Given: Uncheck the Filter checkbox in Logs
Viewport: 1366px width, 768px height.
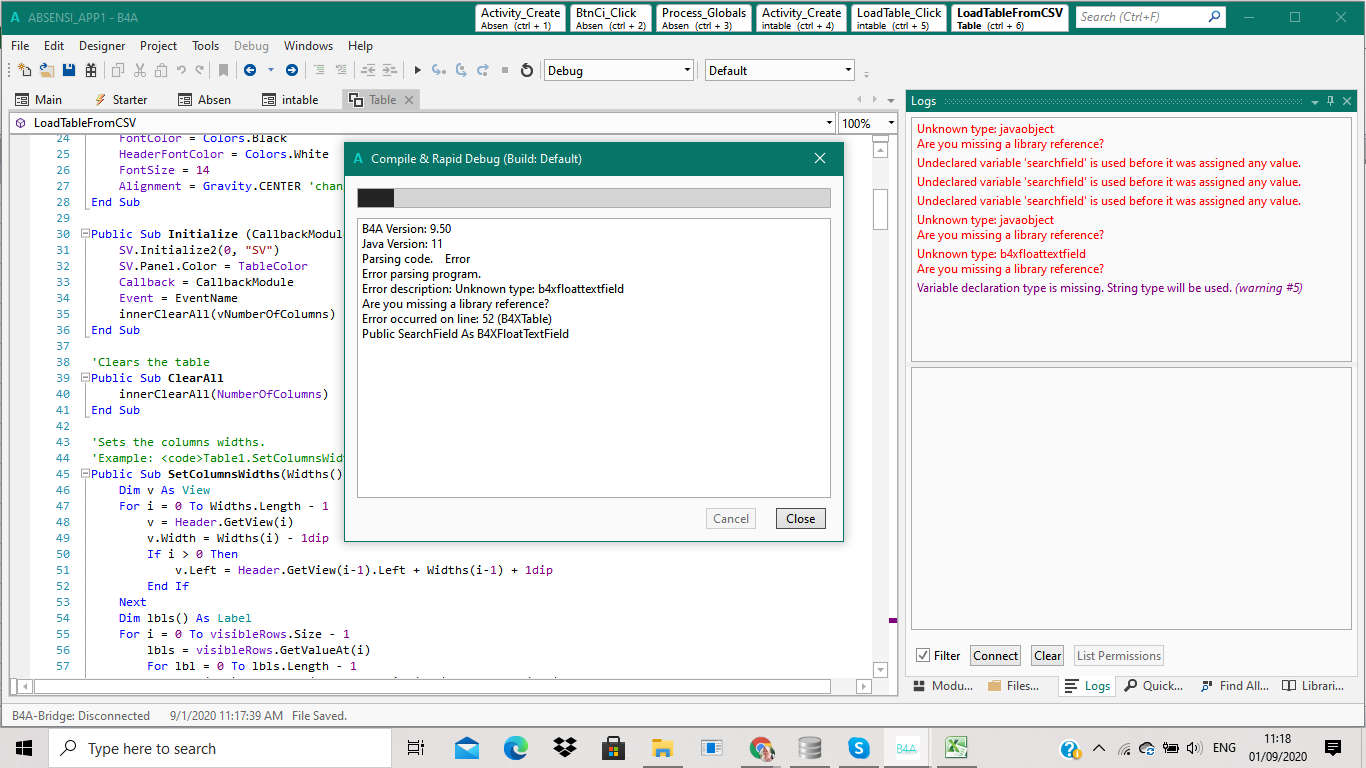Looking at the screenshot, I should pos(922,656).
